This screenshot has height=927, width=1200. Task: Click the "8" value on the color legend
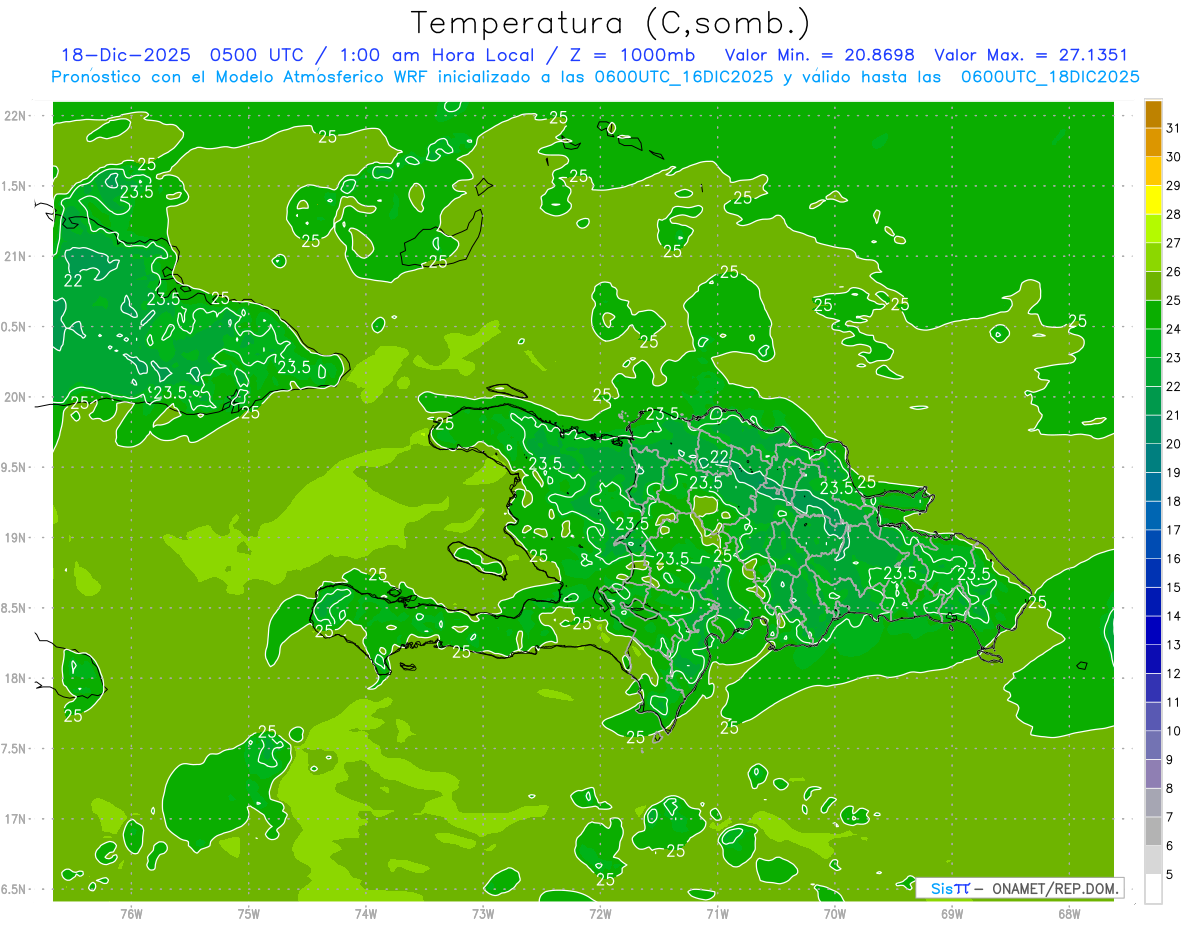pos(1170,789)
